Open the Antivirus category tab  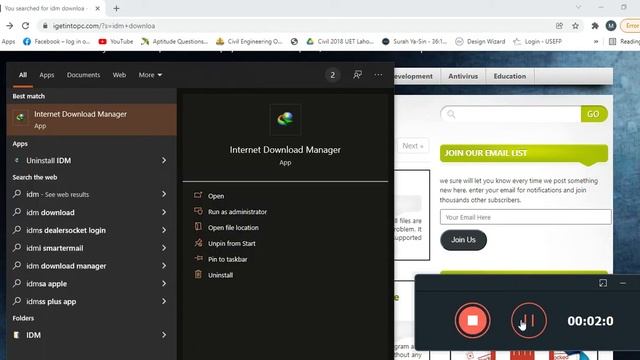coord(463,76)
